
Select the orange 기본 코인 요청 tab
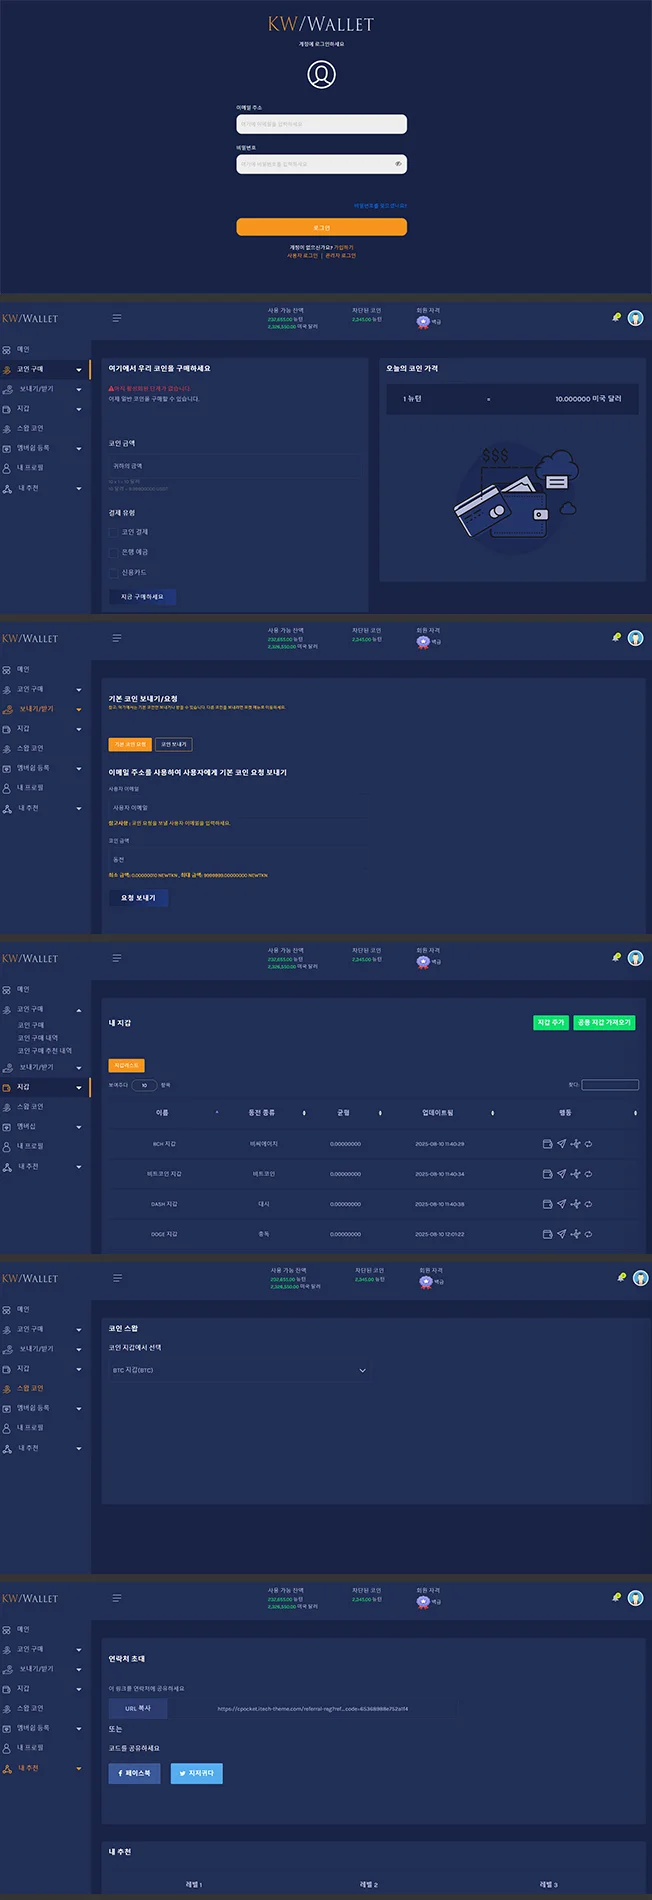(130, 744)
